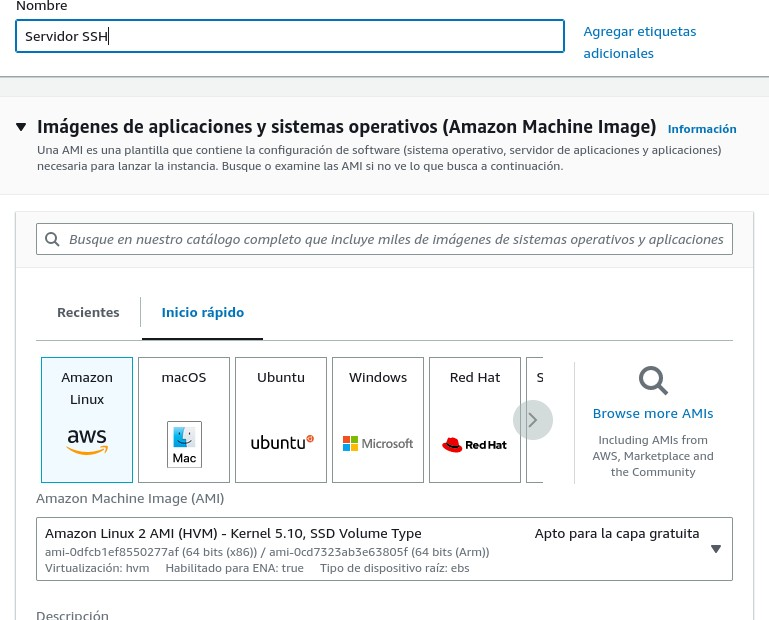Click the Tipo de dispositivo raíz: ebs text

click(x=395, y=568)
